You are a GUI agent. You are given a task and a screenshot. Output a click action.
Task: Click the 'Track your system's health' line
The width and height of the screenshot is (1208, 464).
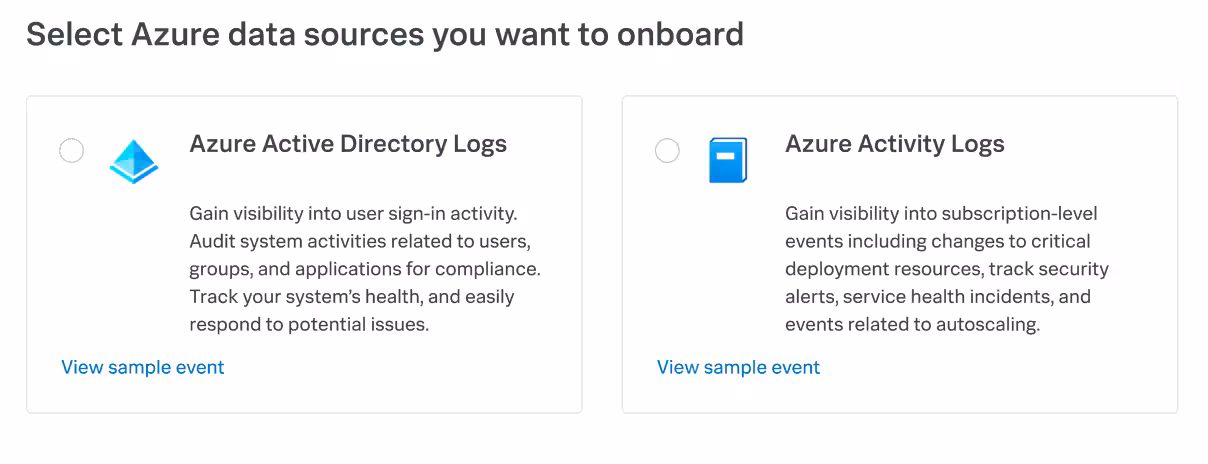351,297
